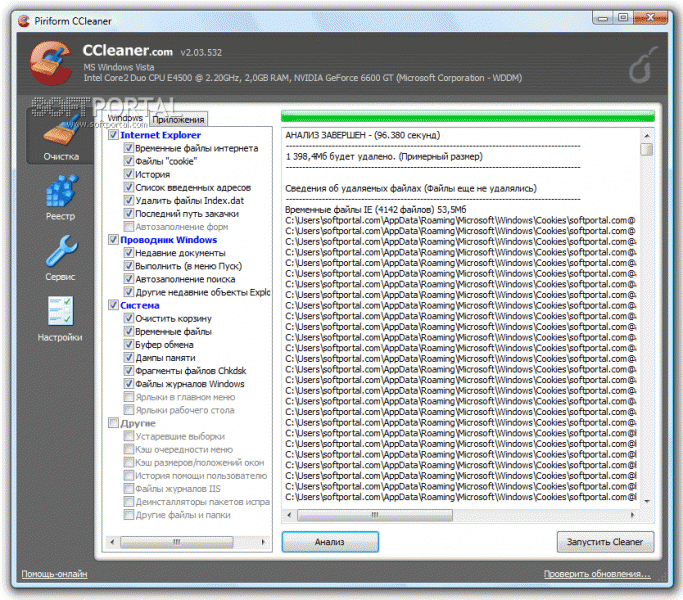This screenshot has height=600, width=683.
Task: Click results vertical scrollbar down arrow
Action: coord(647,502)
